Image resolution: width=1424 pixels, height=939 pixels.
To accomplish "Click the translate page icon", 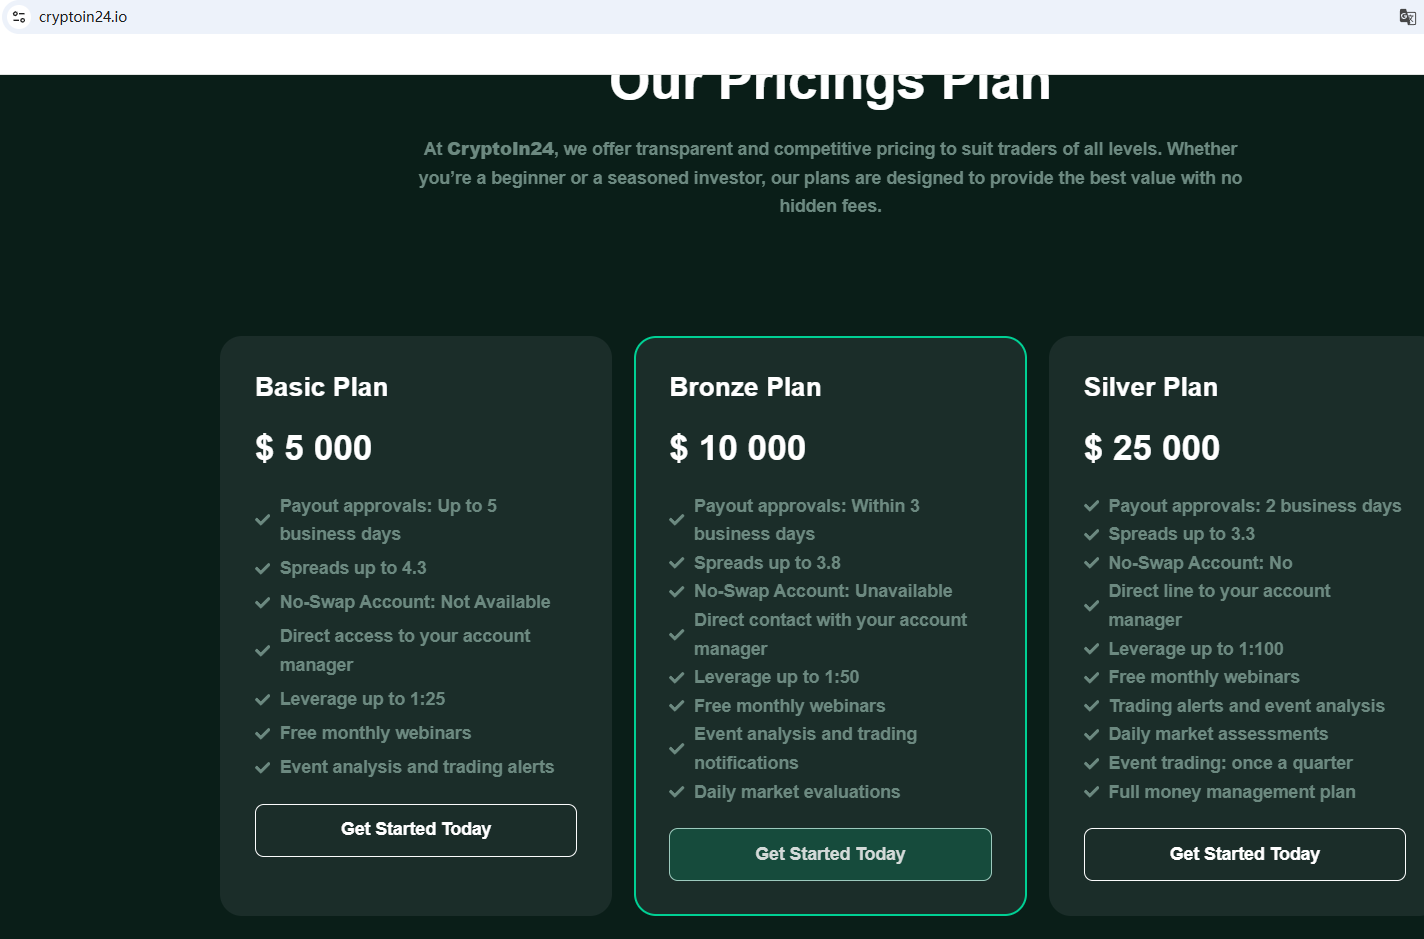I will pos(1407,17).
